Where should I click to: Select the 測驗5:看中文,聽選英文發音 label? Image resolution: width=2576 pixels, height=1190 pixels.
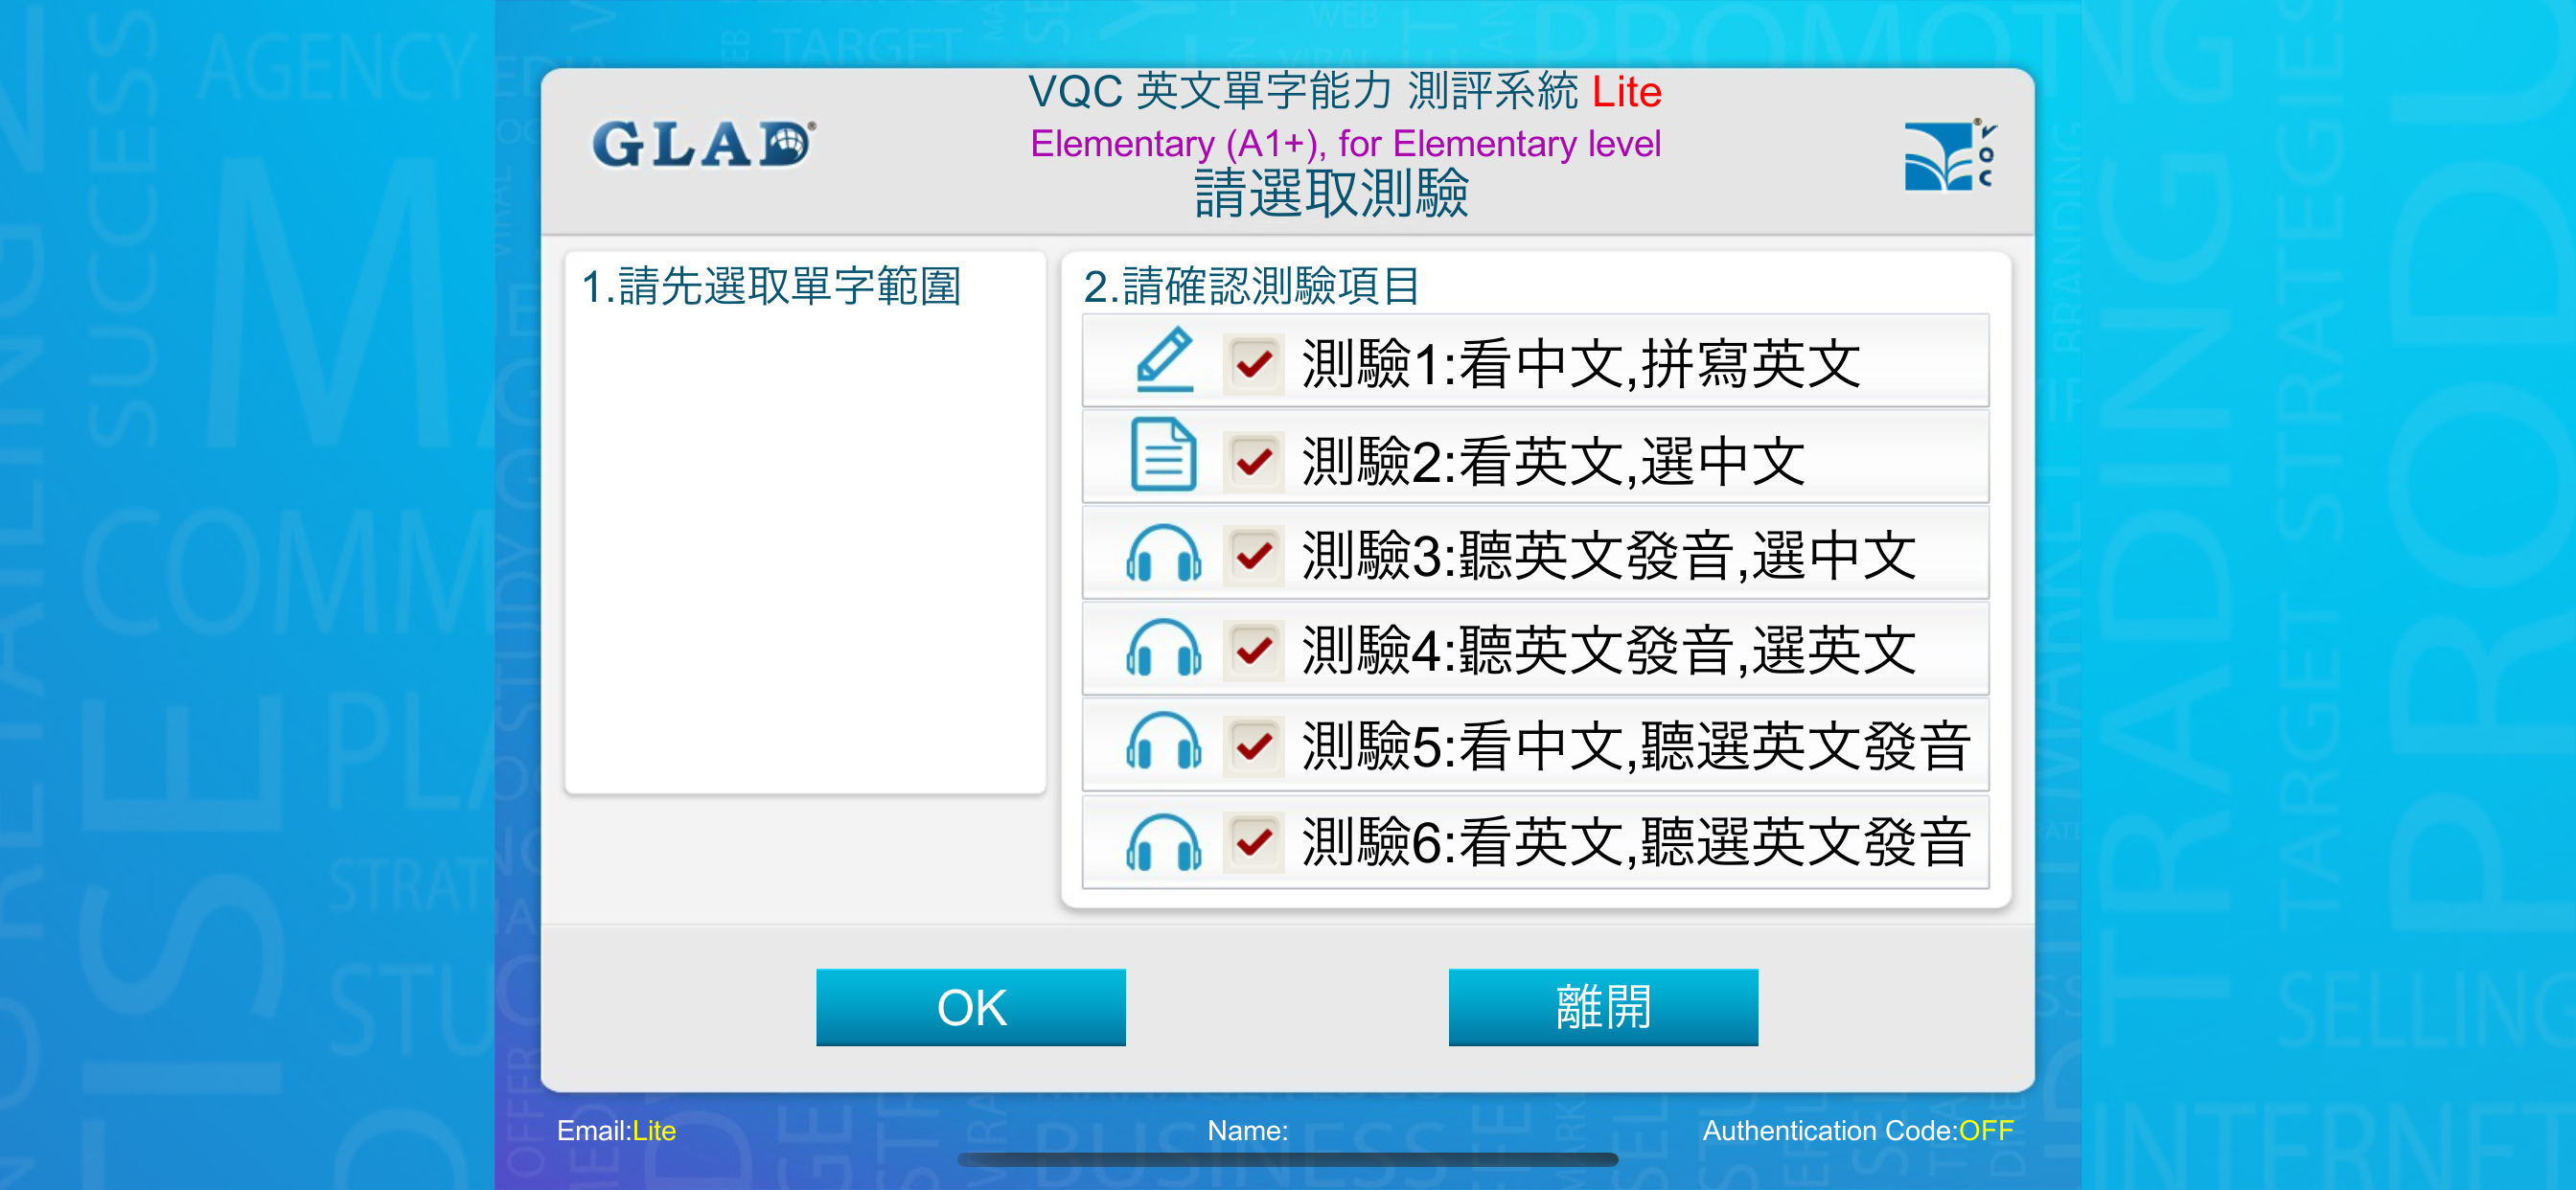[1636, 746]
